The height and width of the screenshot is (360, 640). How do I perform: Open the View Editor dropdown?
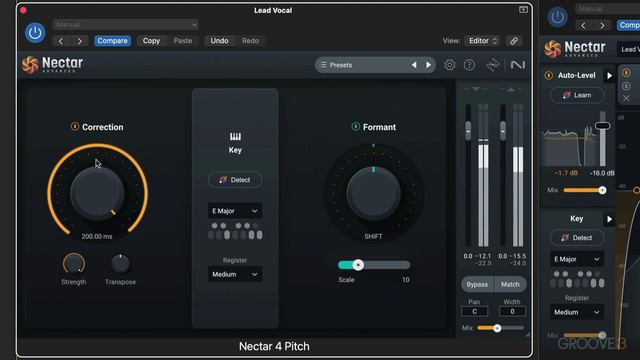(x=483, y=41)
